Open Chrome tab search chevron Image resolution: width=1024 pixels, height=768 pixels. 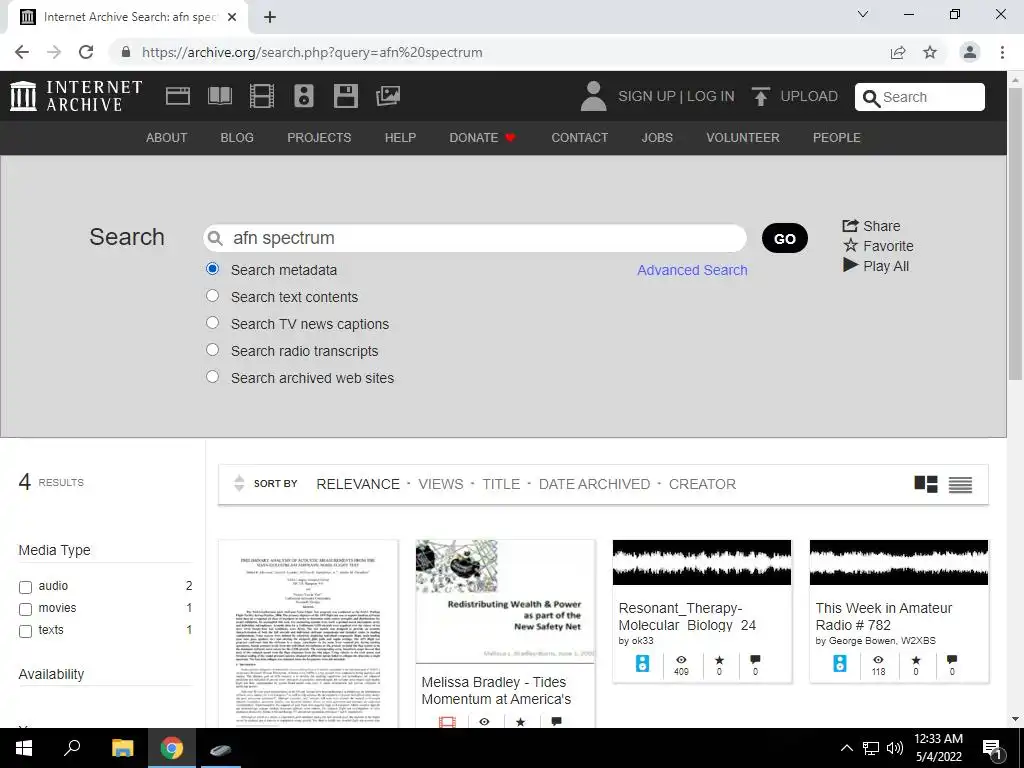pos(863,14)
